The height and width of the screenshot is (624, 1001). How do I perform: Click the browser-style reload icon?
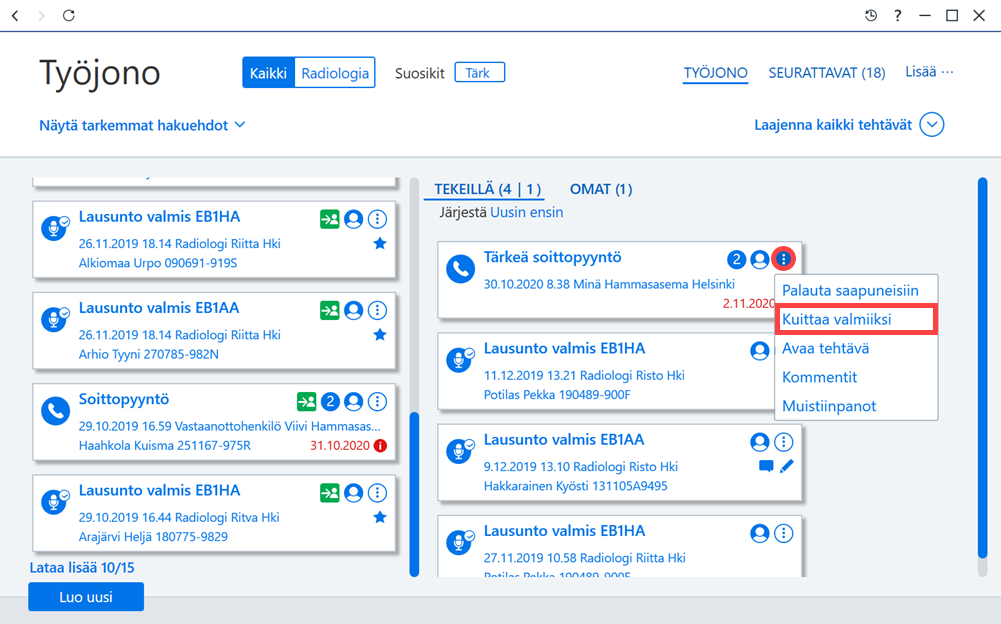tap(68, 15)
